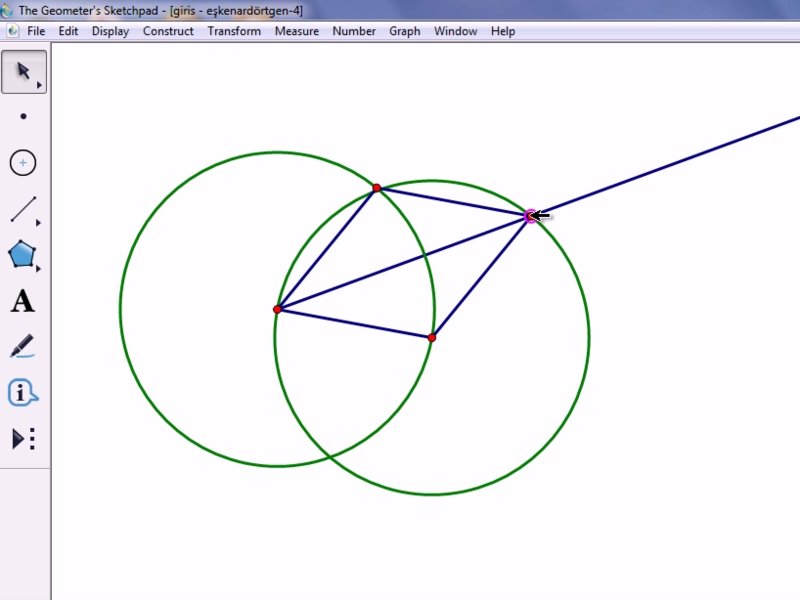Open the Number menu
This screenshot has width=800, height=600.
click(354, 31)
